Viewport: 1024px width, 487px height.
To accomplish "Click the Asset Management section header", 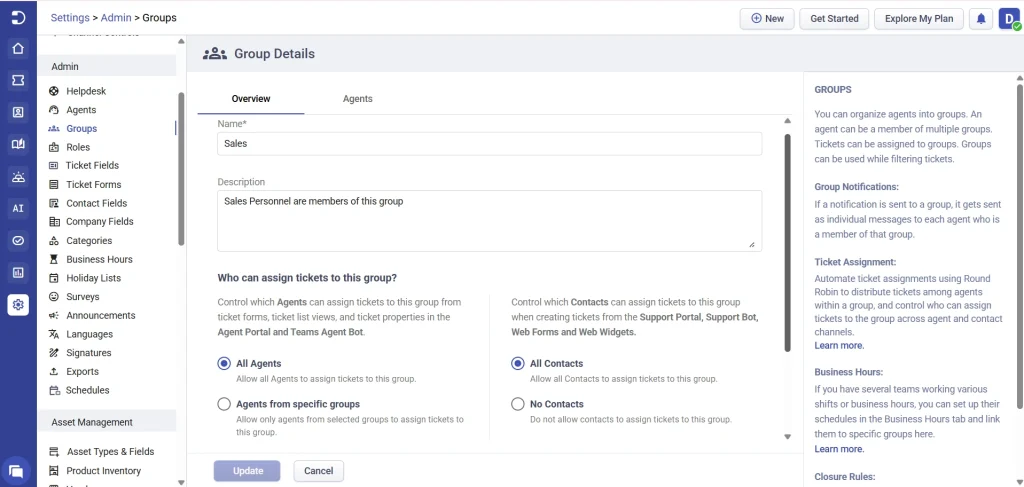I will (106, 422).
